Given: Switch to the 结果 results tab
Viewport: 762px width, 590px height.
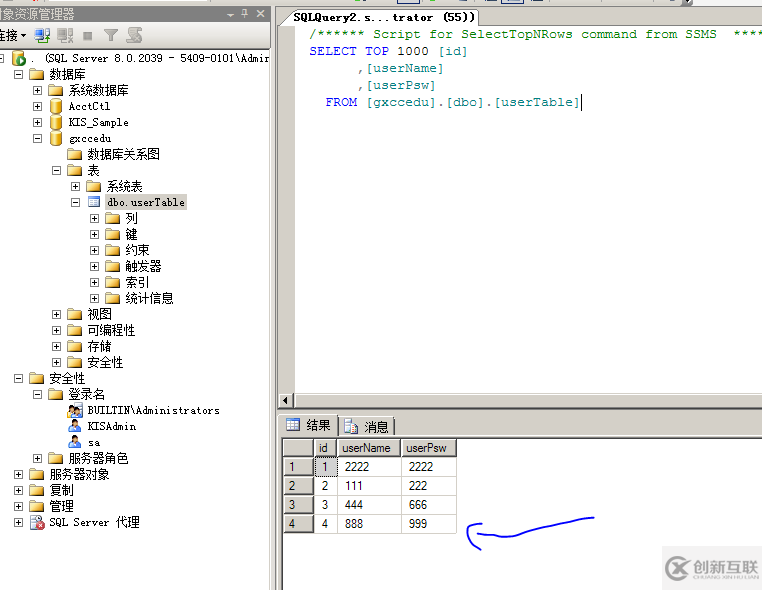Looking at the screenshot, I should click(309, 425).
